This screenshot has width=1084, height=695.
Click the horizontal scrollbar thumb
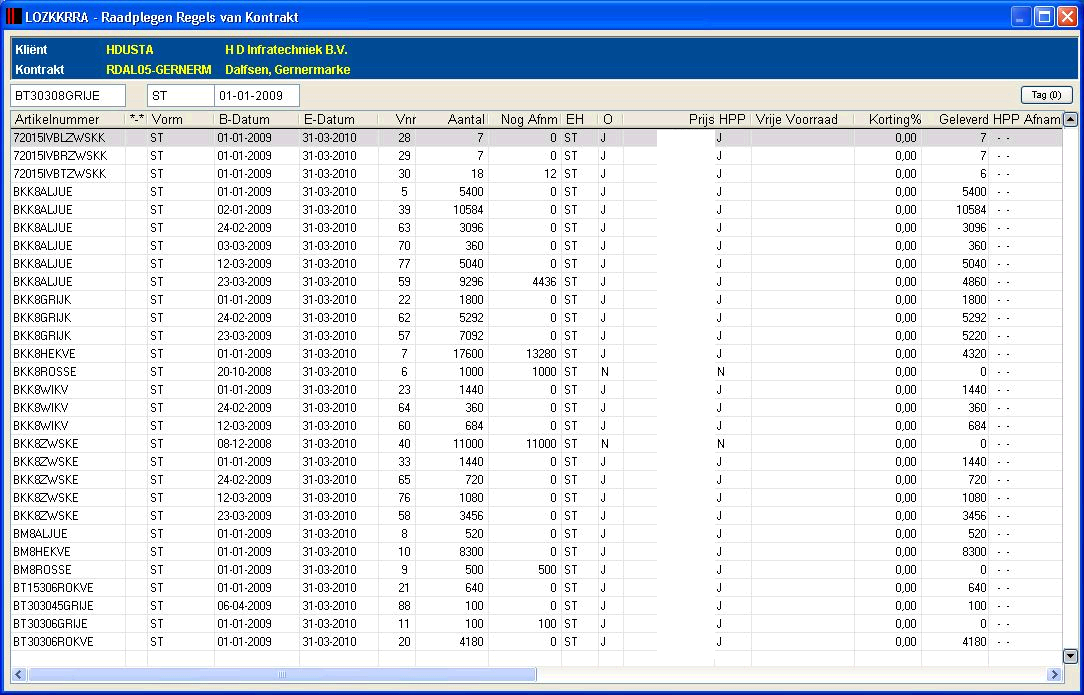tap(282, 674)
